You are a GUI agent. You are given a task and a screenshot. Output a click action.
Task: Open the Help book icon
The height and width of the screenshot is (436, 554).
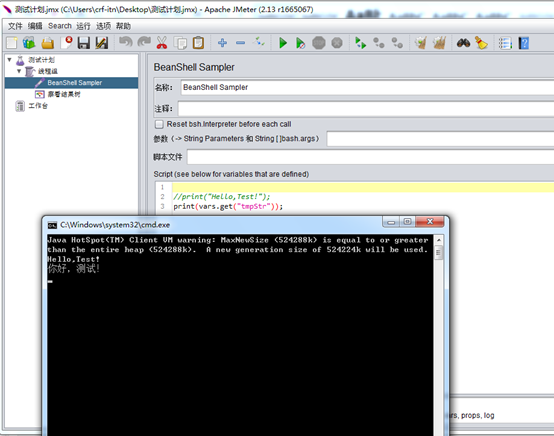coord(524,43)
